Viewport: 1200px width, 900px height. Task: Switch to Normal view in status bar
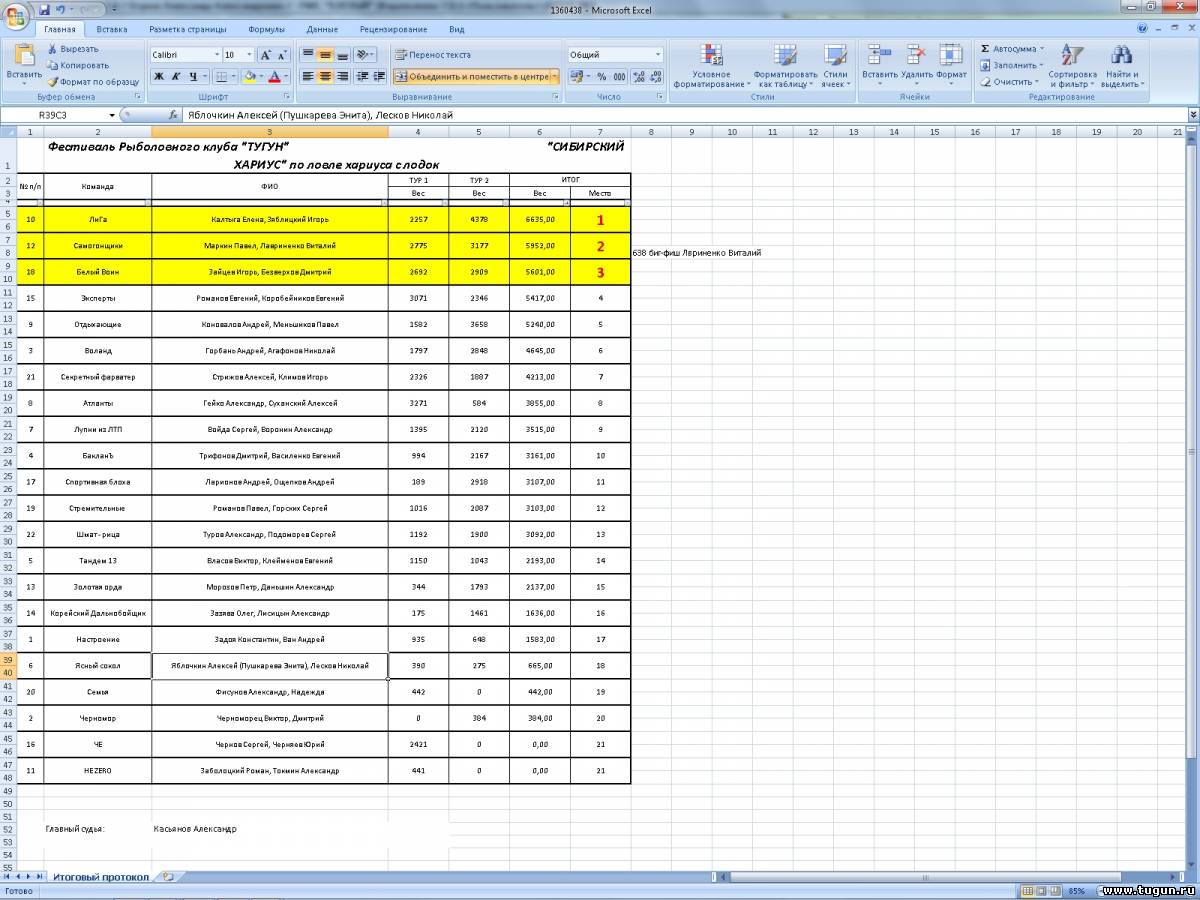tap(1027, 890)
